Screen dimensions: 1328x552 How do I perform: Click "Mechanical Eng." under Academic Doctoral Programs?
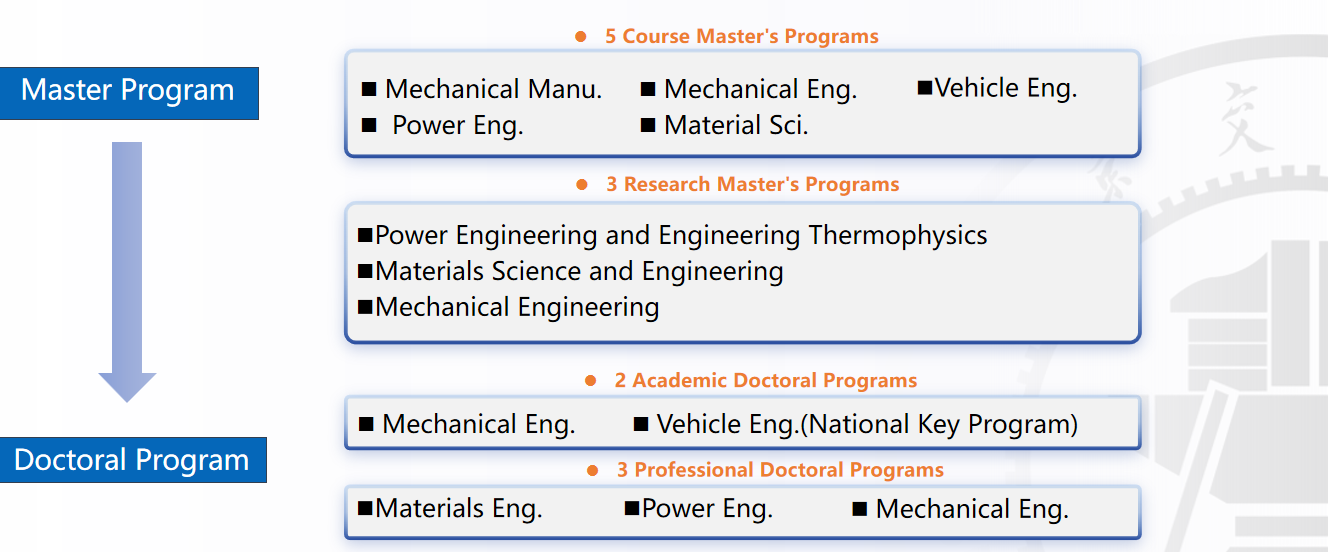click(x=478, y=425)
